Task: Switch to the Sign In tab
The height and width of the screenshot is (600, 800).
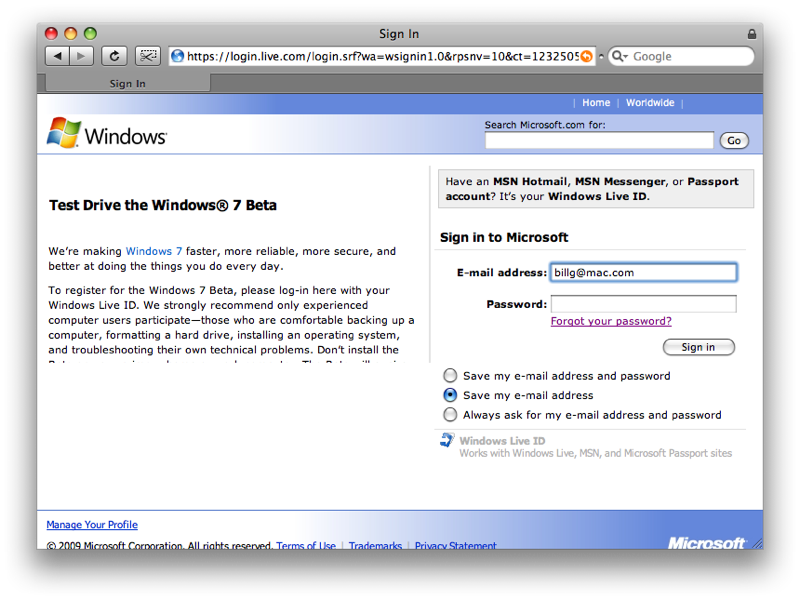Action: (128, 83)
